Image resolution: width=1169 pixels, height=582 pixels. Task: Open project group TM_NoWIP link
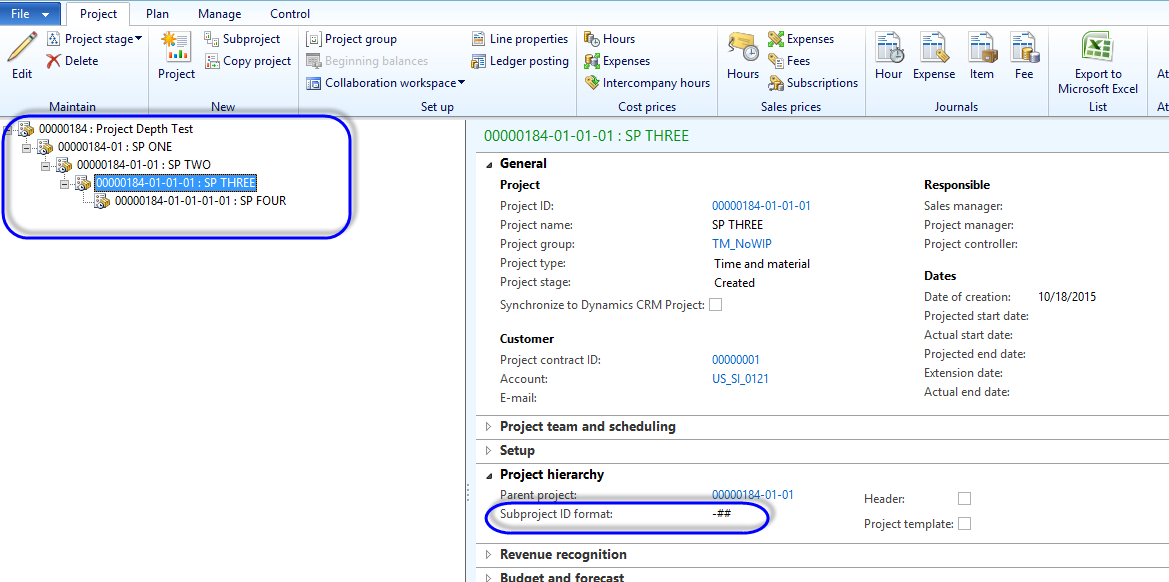coord(740,244)
